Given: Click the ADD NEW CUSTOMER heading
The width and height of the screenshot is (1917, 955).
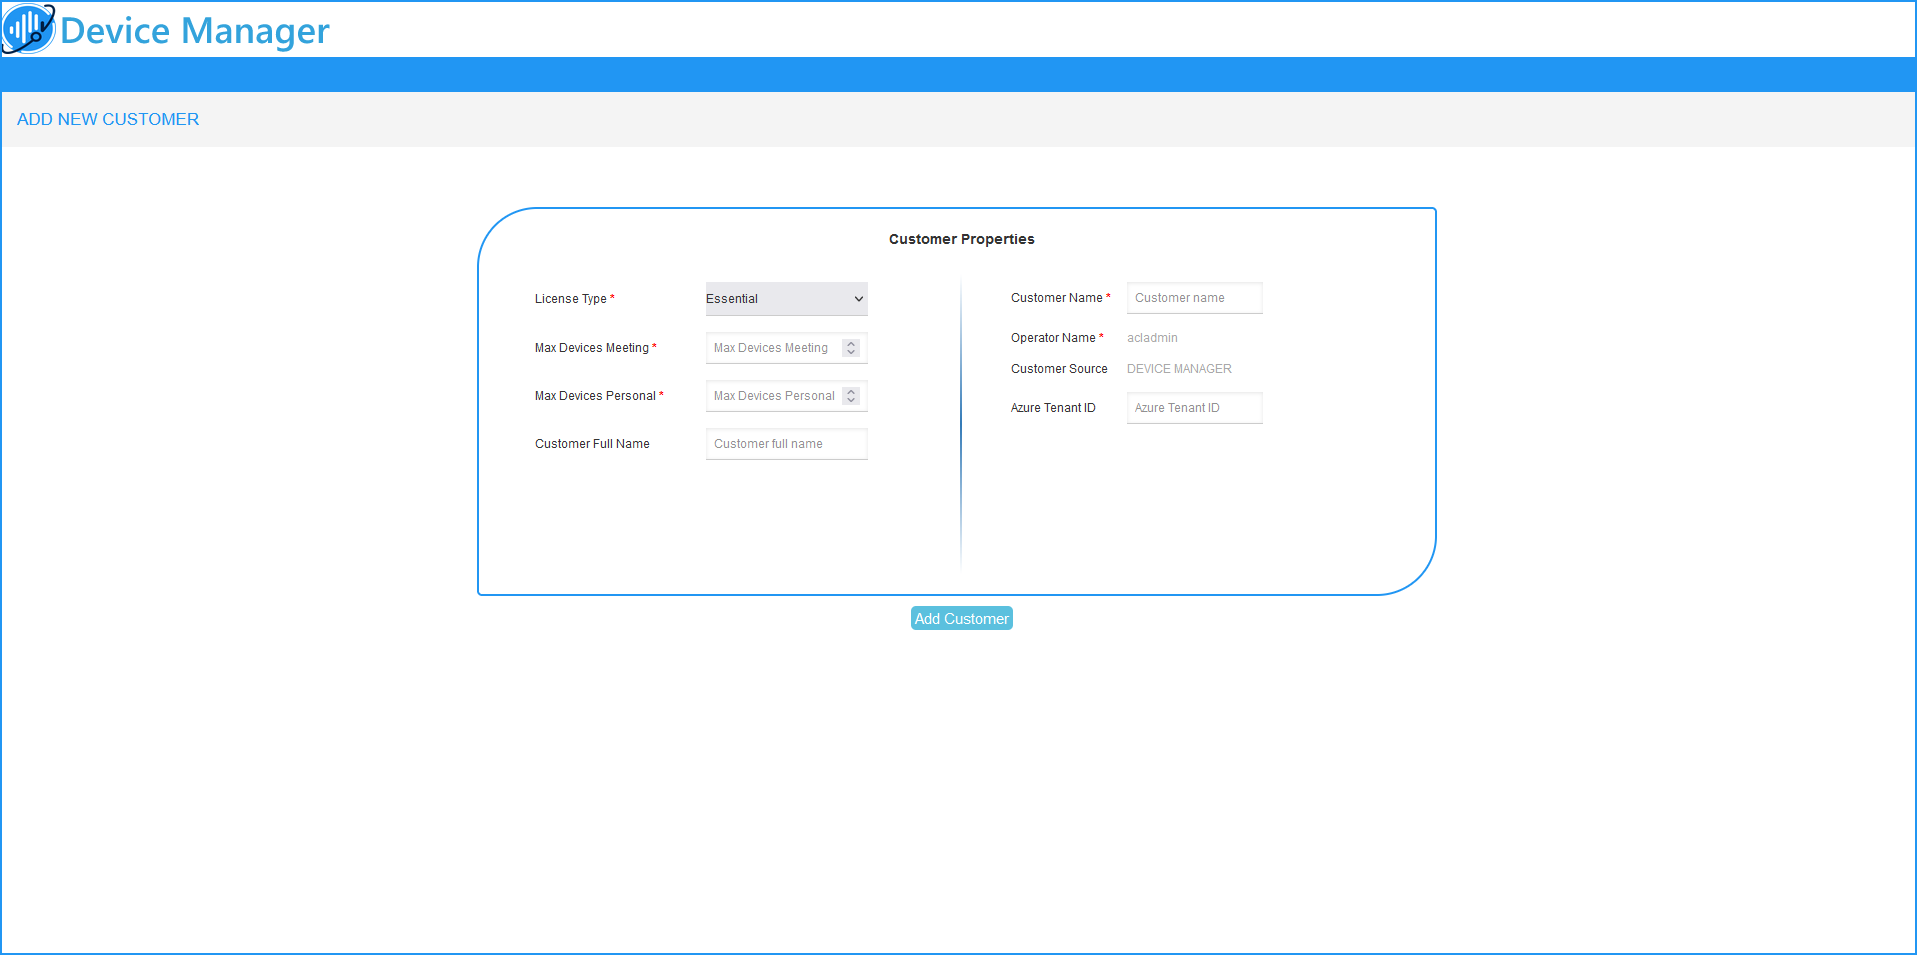Looking at the screenshot, I should click(x=108, y=119).
